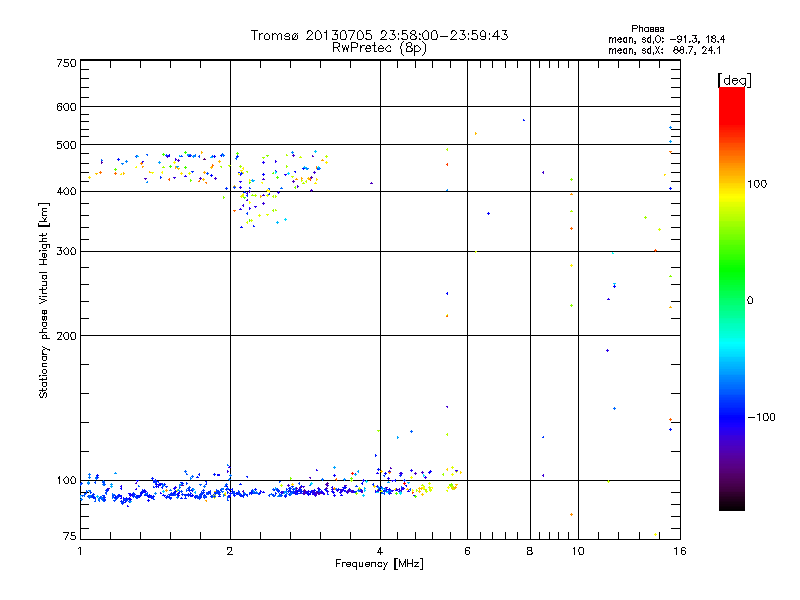This screenshot has height=600, width=800.
Task: Click the phase colorbar
Action: 732,298
